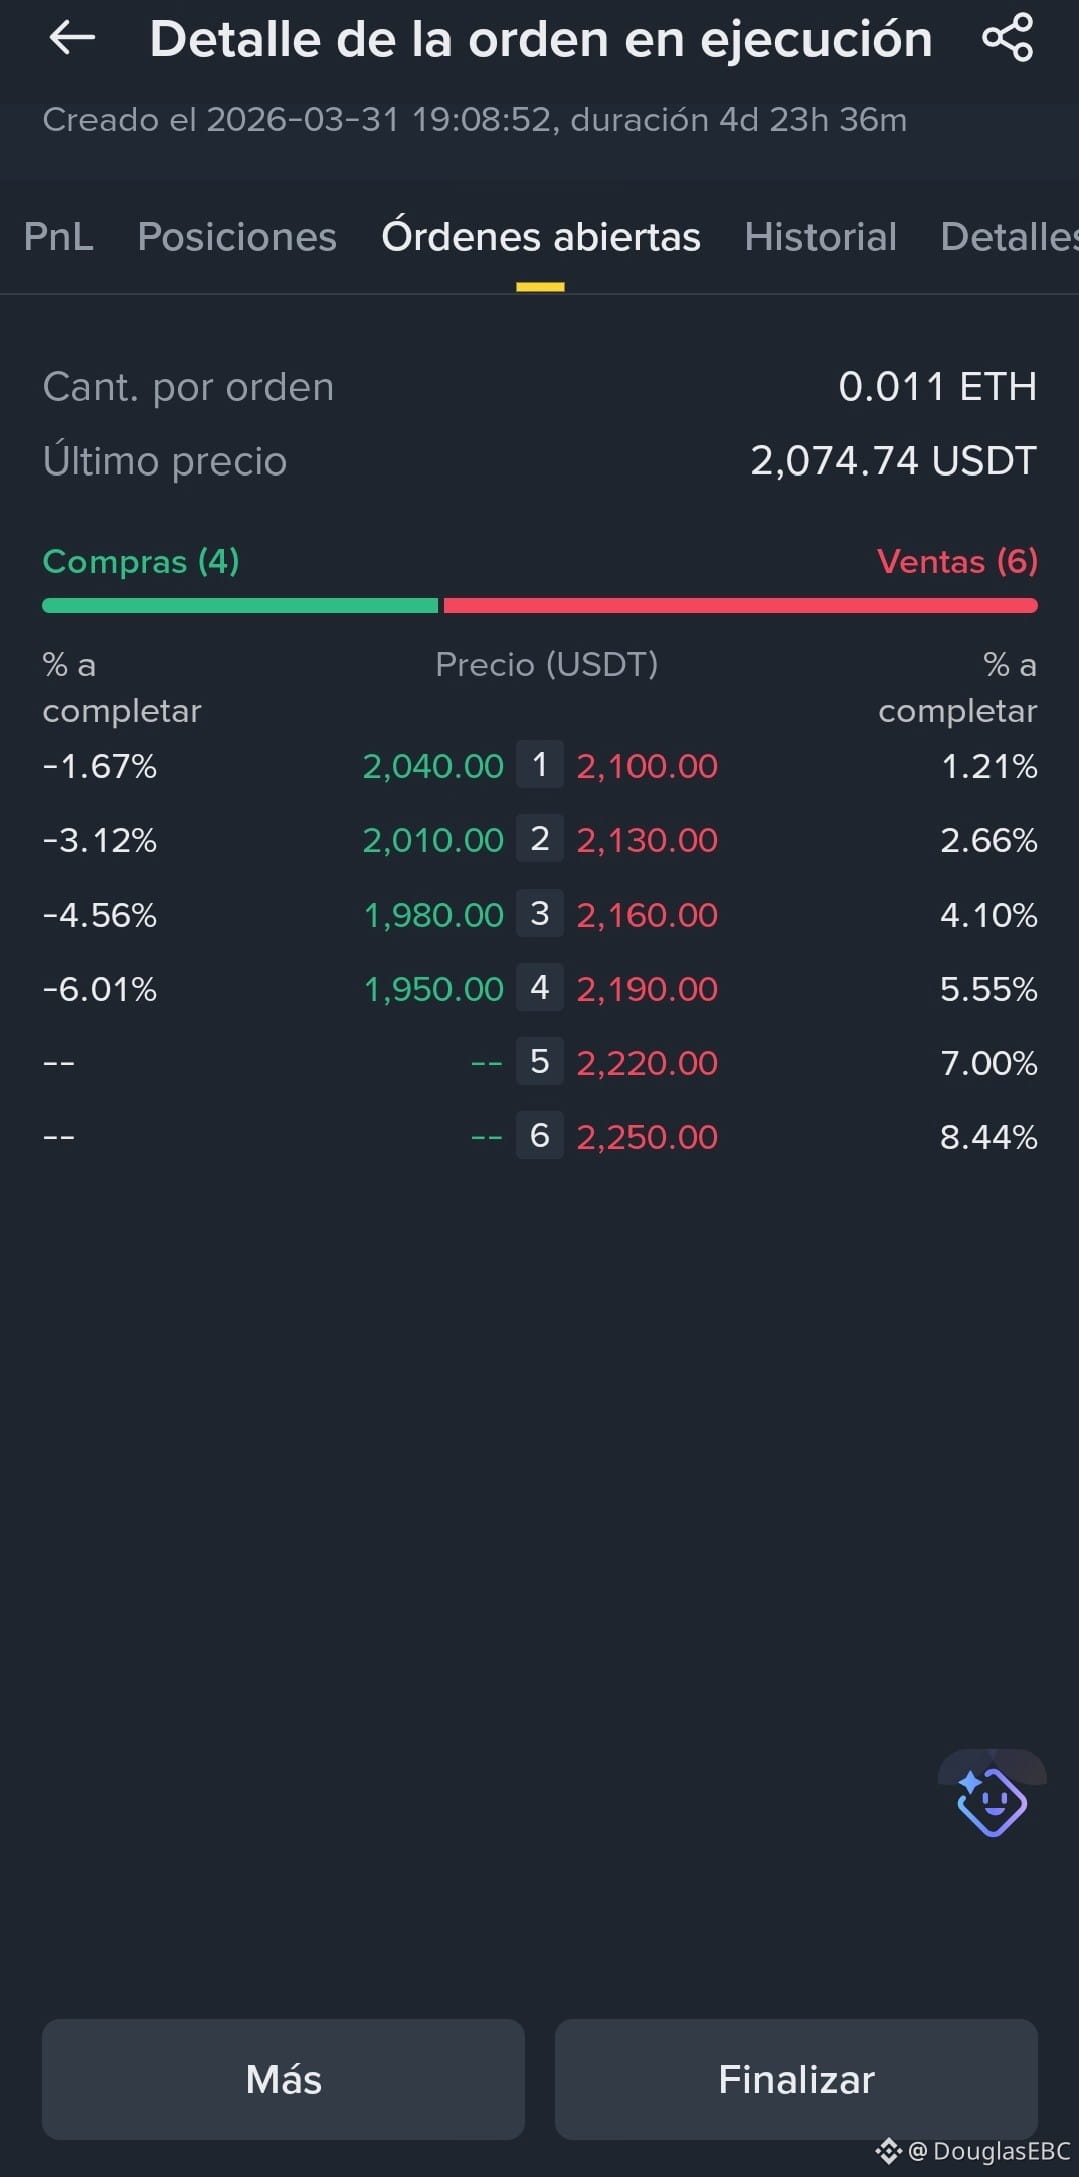Screen dimensions: 1079x2177
Task: Open the Detalles tab
Action: point(1009,237)
